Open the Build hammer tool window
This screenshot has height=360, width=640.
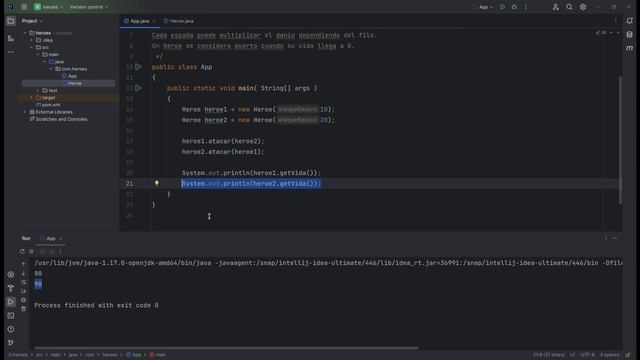click(x=11, y=288)
